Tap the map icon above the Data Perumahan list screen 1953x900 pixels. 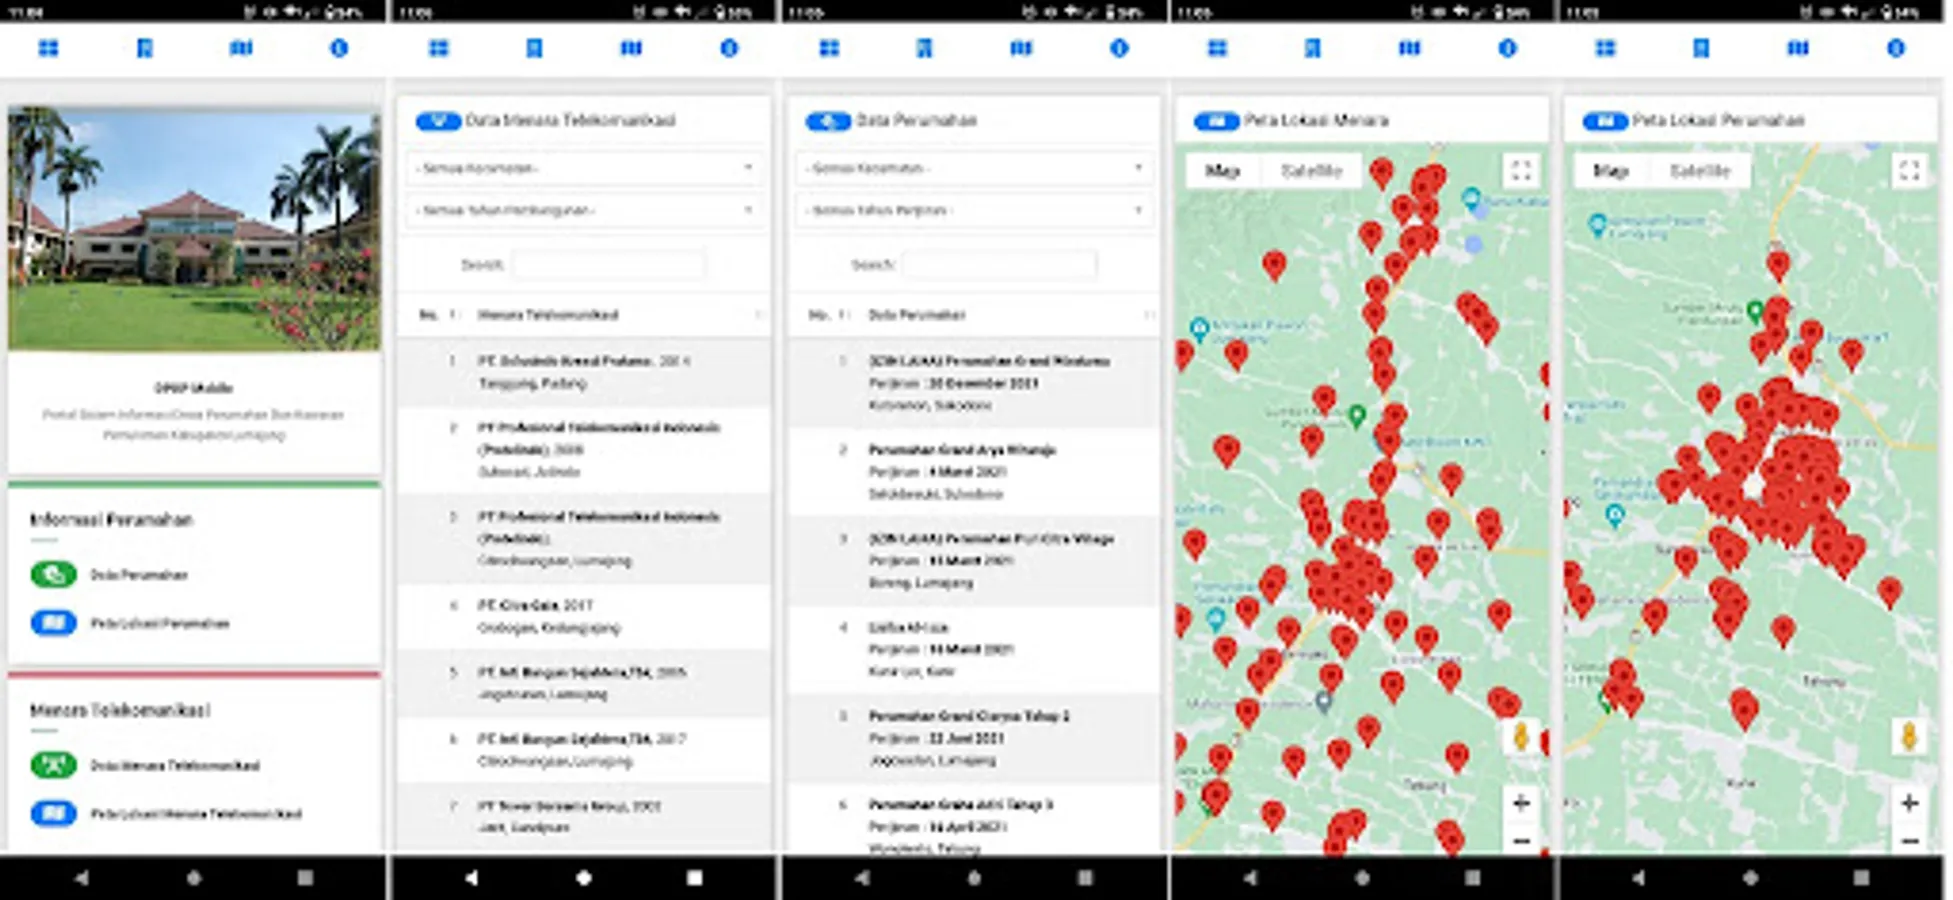pyautogui.click(x=1021, y=48)
